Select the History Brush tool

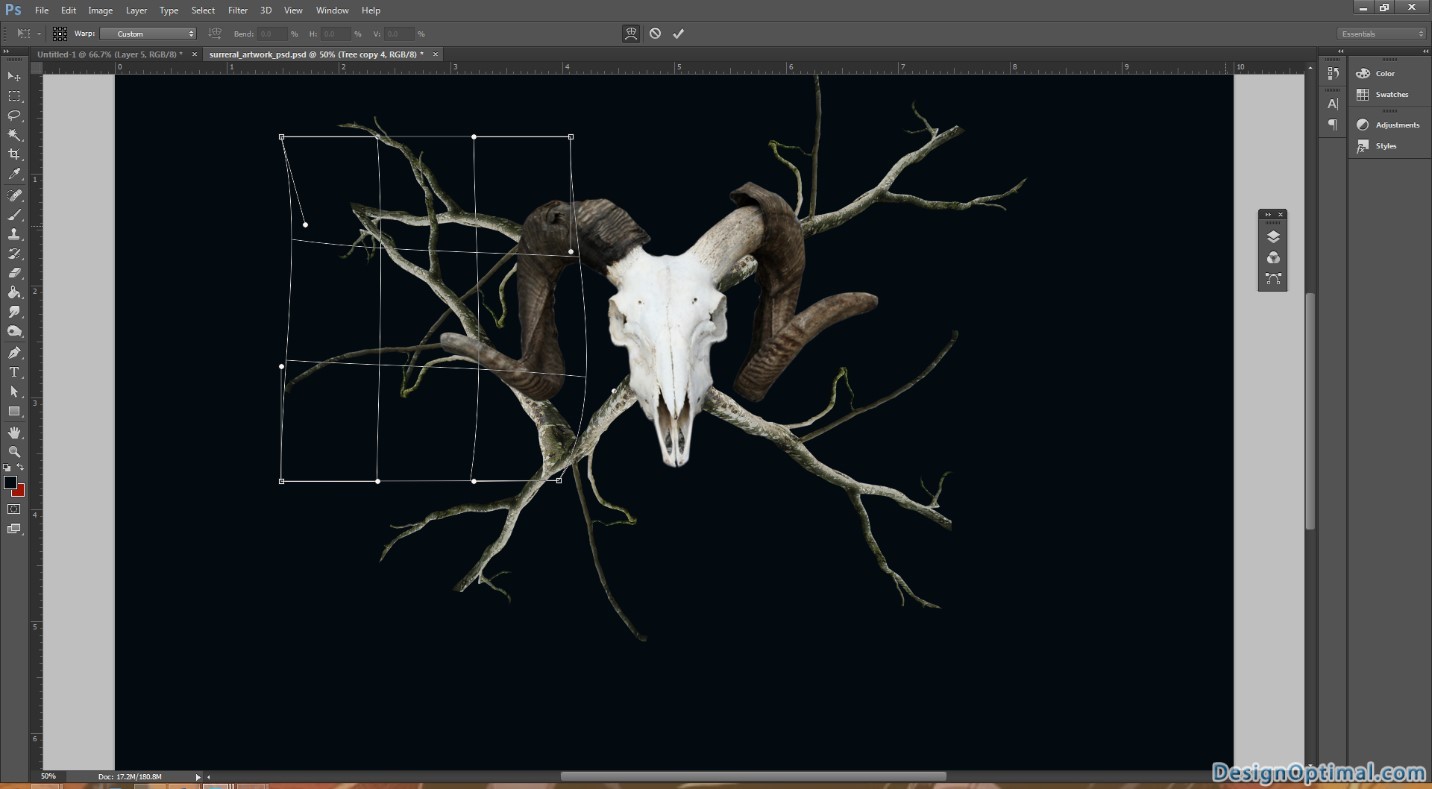coord(14,254)
